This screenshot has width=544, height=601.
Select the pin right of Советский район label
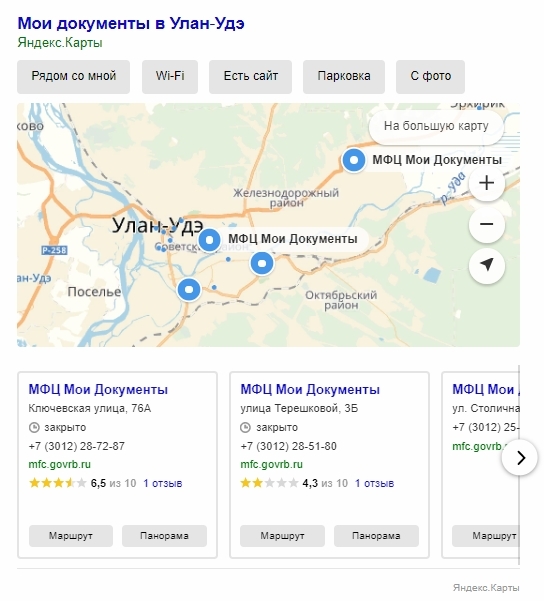pyautogui.click(x=262, y=263)
